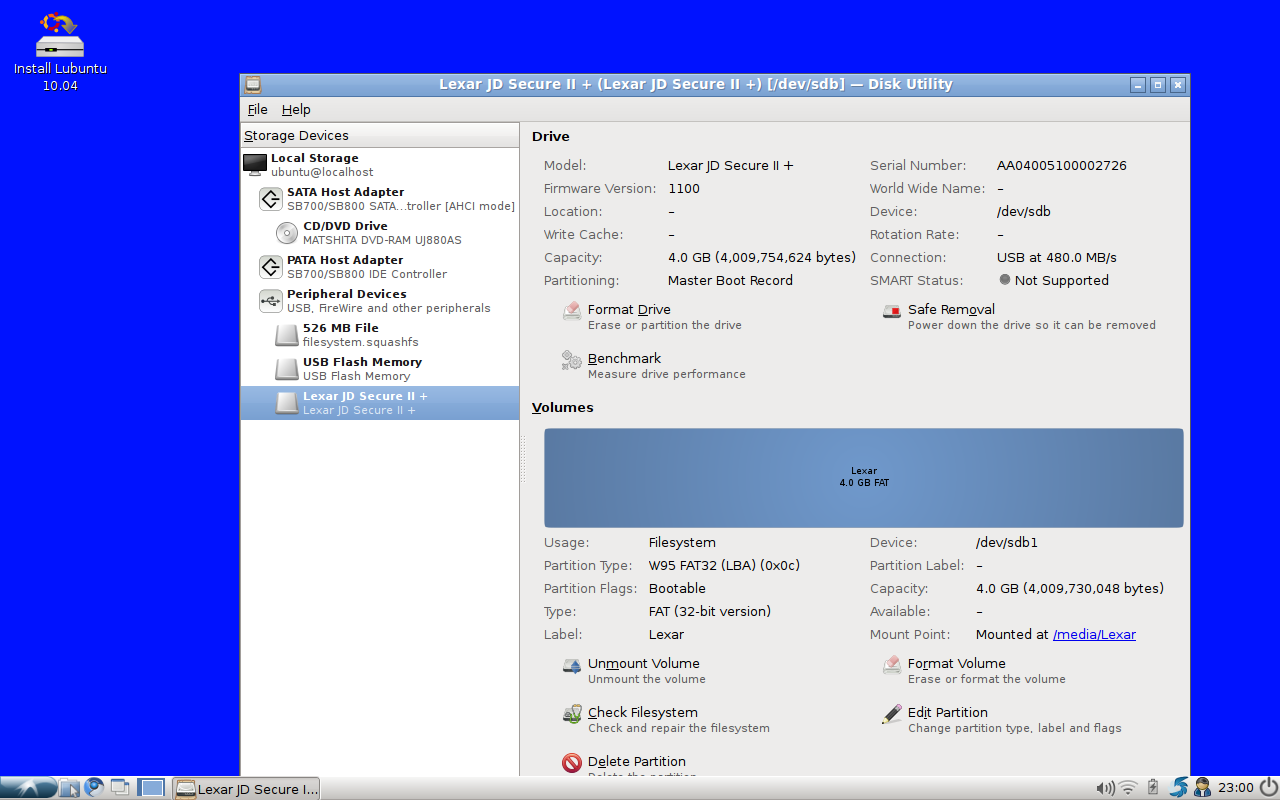
Task: Click the power button on the taskbar
Action: [x=1268, y=788]
